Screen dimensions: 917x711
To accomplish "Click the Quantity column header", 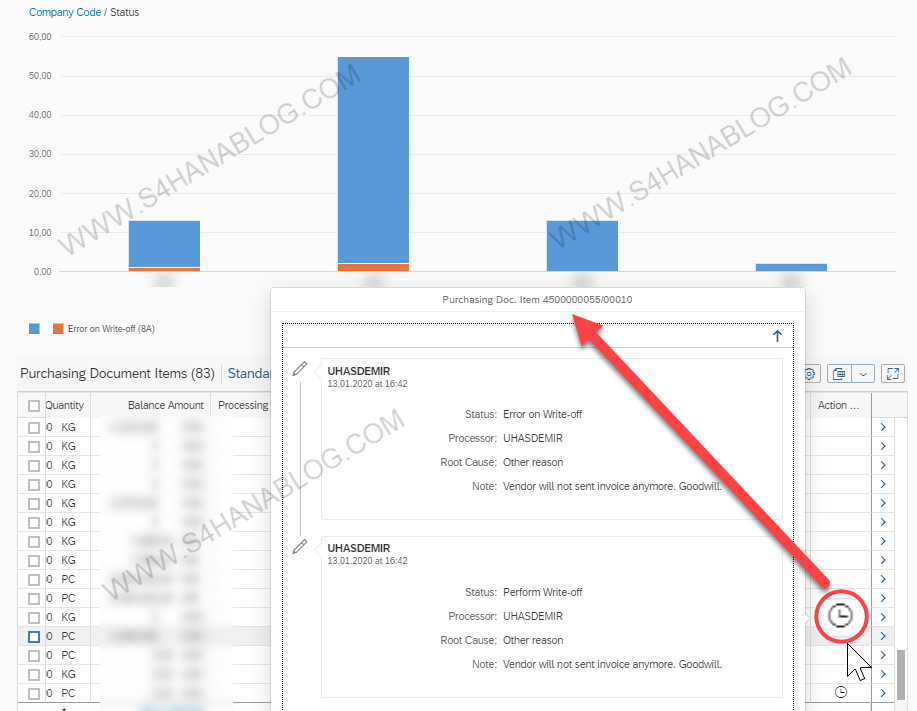I will (x=65, y=405).
